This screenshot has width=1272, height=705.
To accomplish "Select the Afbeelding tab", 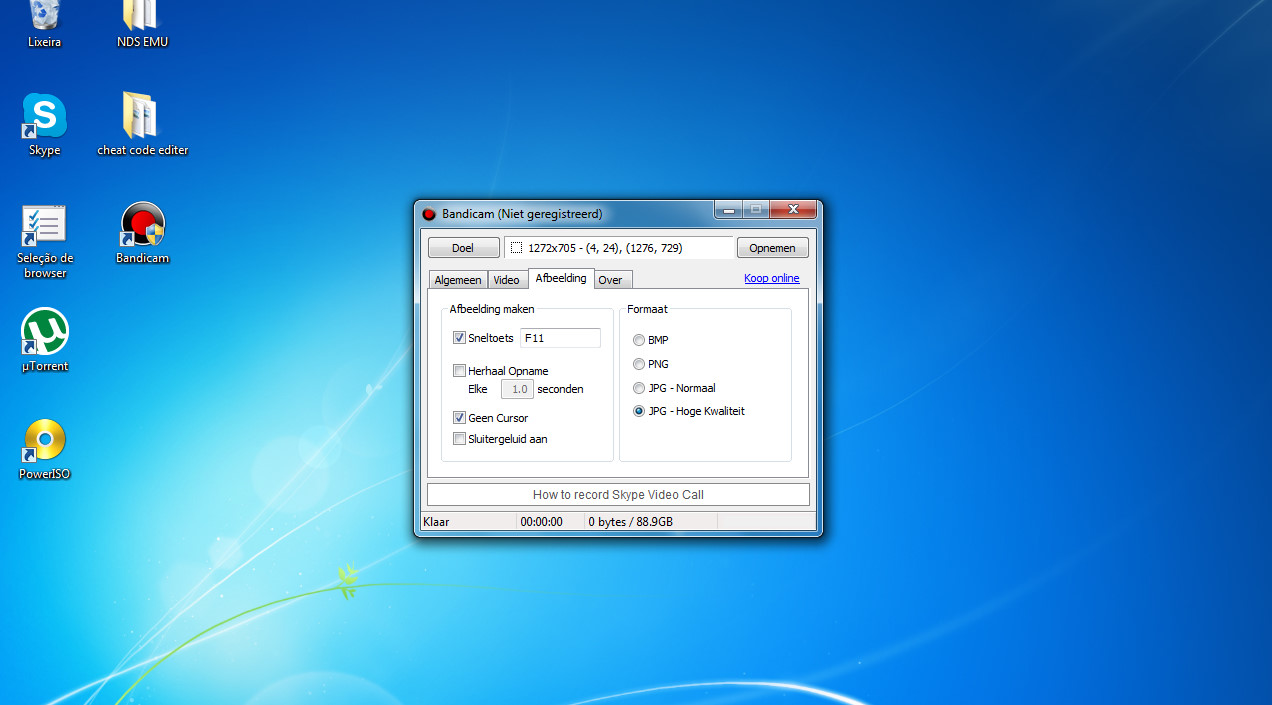I will click(x=561, y=278).
